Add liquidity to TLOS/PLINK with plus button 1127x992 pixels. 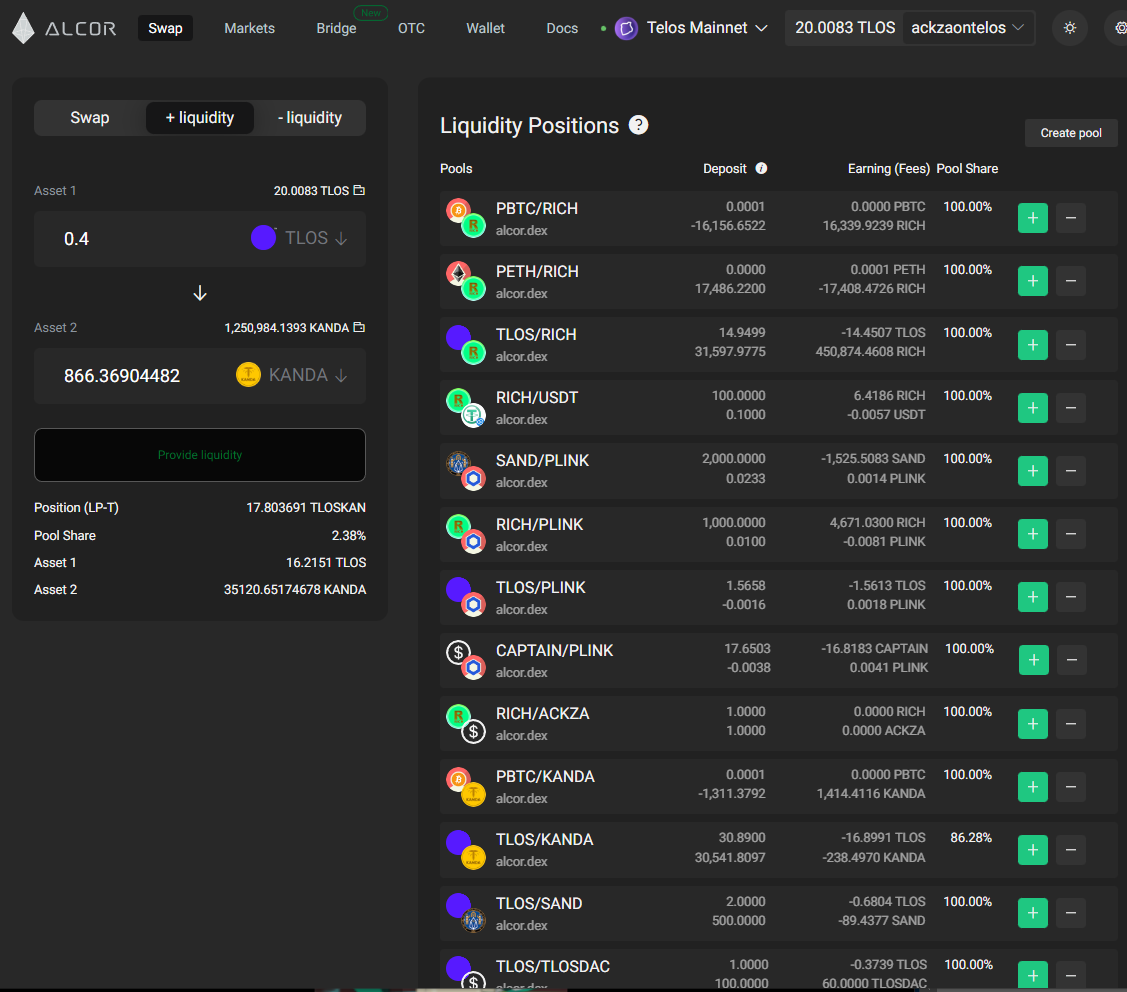tap(1033, 597)
